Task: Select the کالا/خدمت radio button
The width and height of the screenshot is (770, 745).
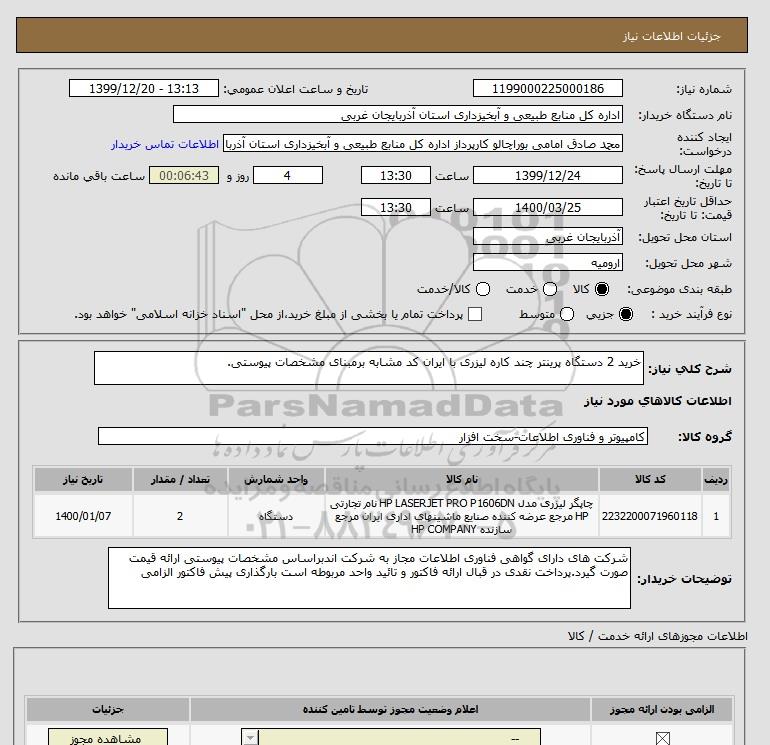Action: (483, 289)
